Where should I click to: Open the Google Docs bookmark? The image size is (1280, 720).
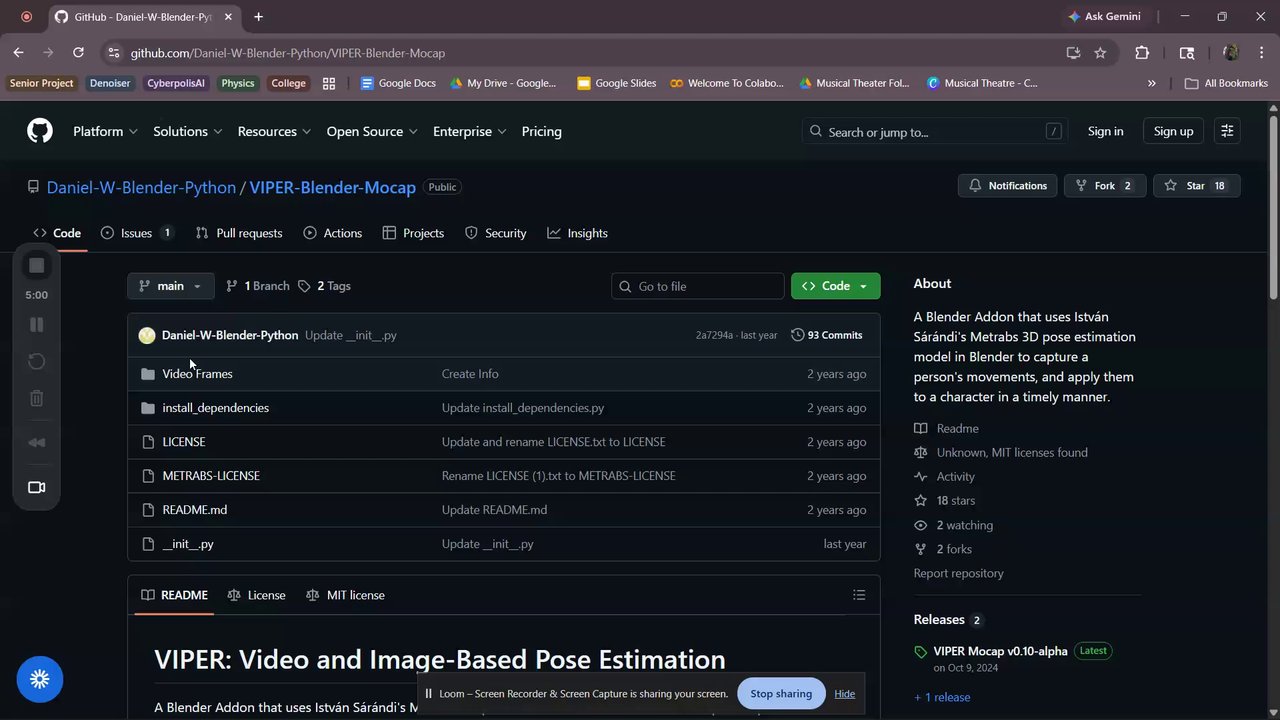pos(398,83)
